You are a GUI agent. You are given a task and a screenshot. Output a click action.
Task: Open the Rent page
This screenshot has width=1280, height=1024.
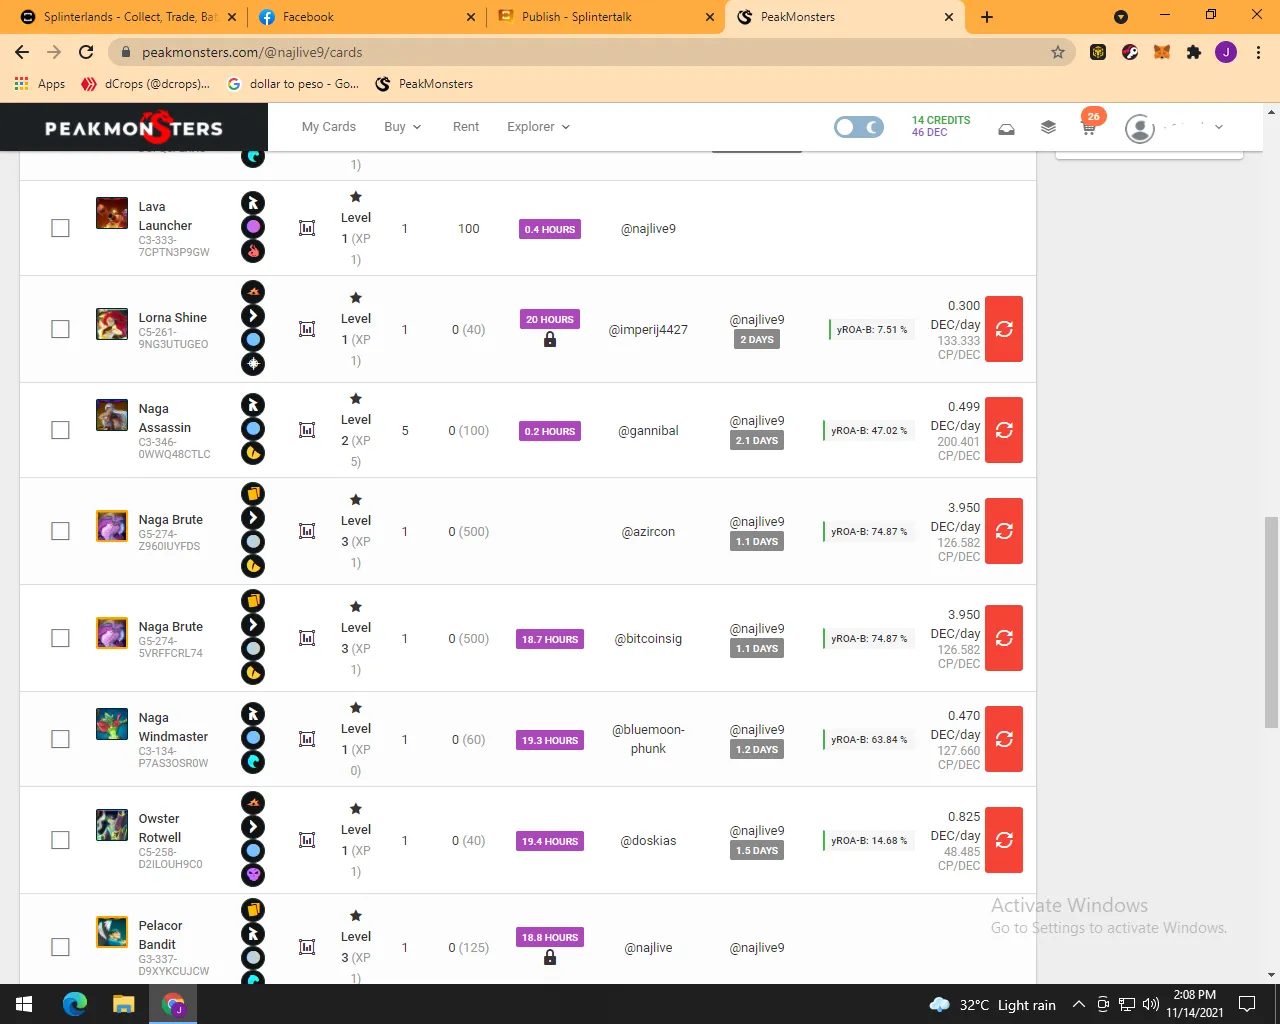click(x=466, y=127)
